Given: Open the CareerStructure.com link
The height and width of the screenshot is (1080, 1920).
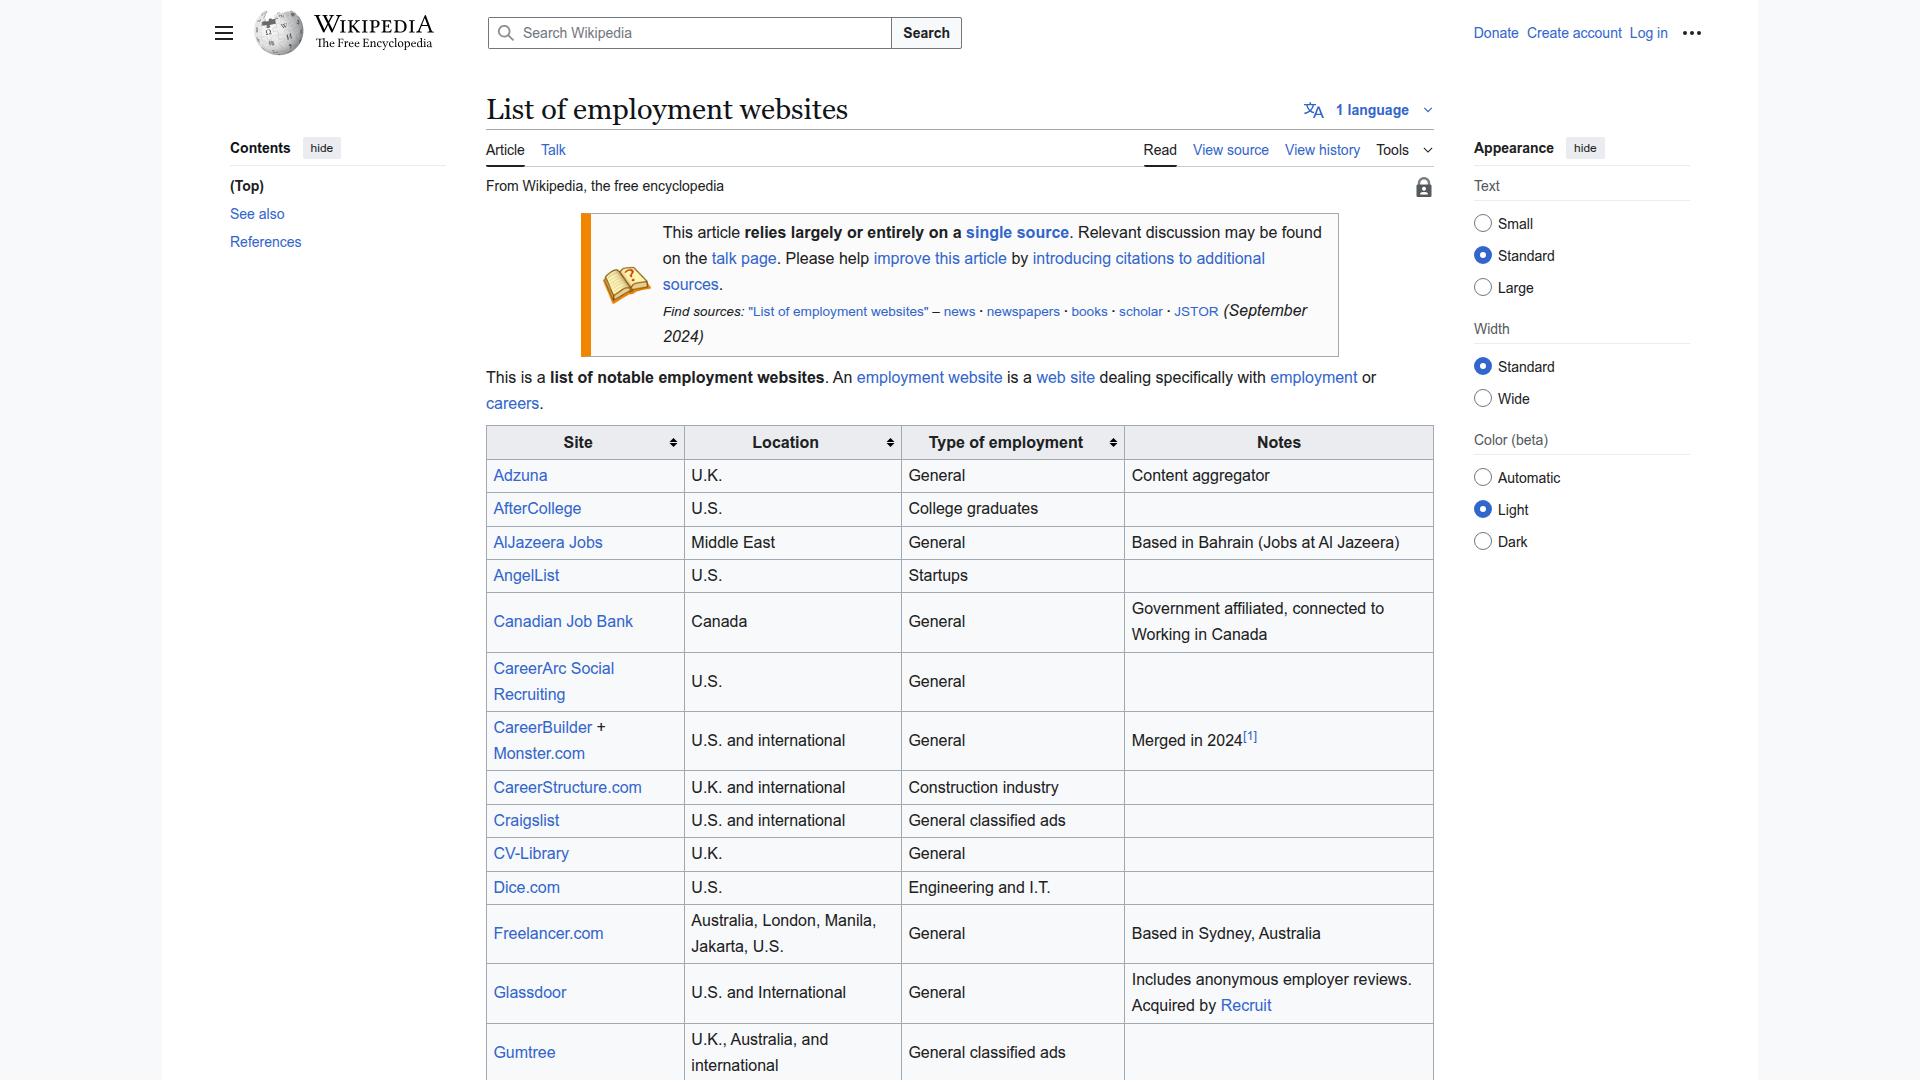Looking at the screenshot, I should (567, 788).
